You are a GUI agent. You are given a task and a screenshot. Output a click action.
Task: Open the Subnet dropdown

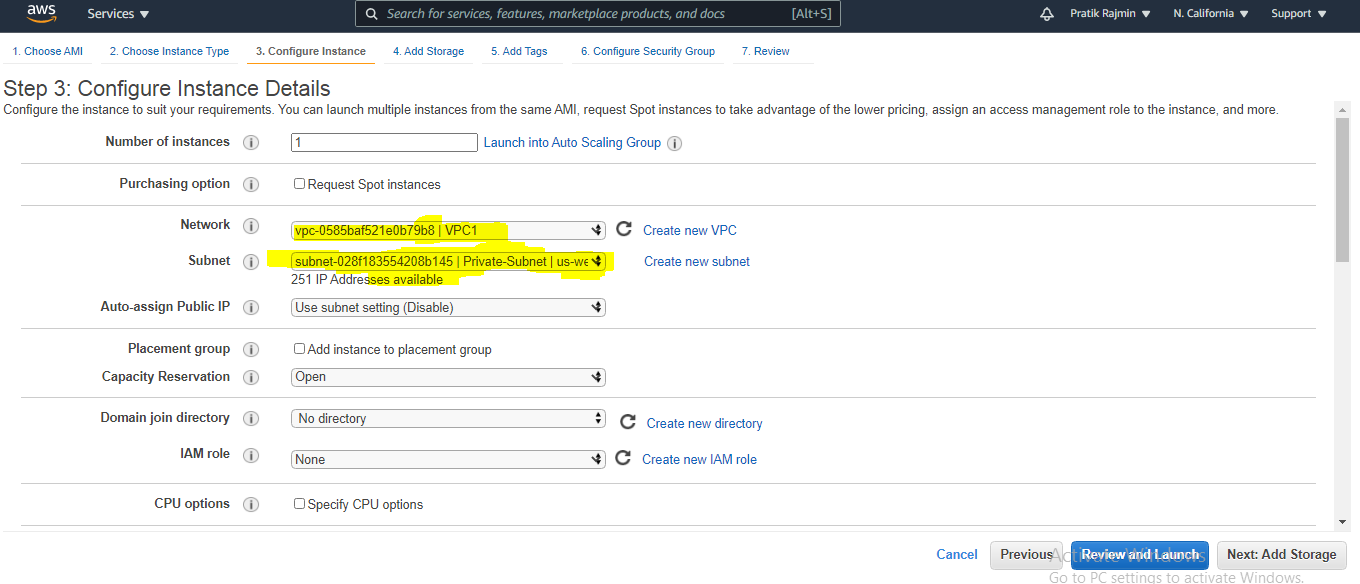pyautogui.click(x=448, y=262)
